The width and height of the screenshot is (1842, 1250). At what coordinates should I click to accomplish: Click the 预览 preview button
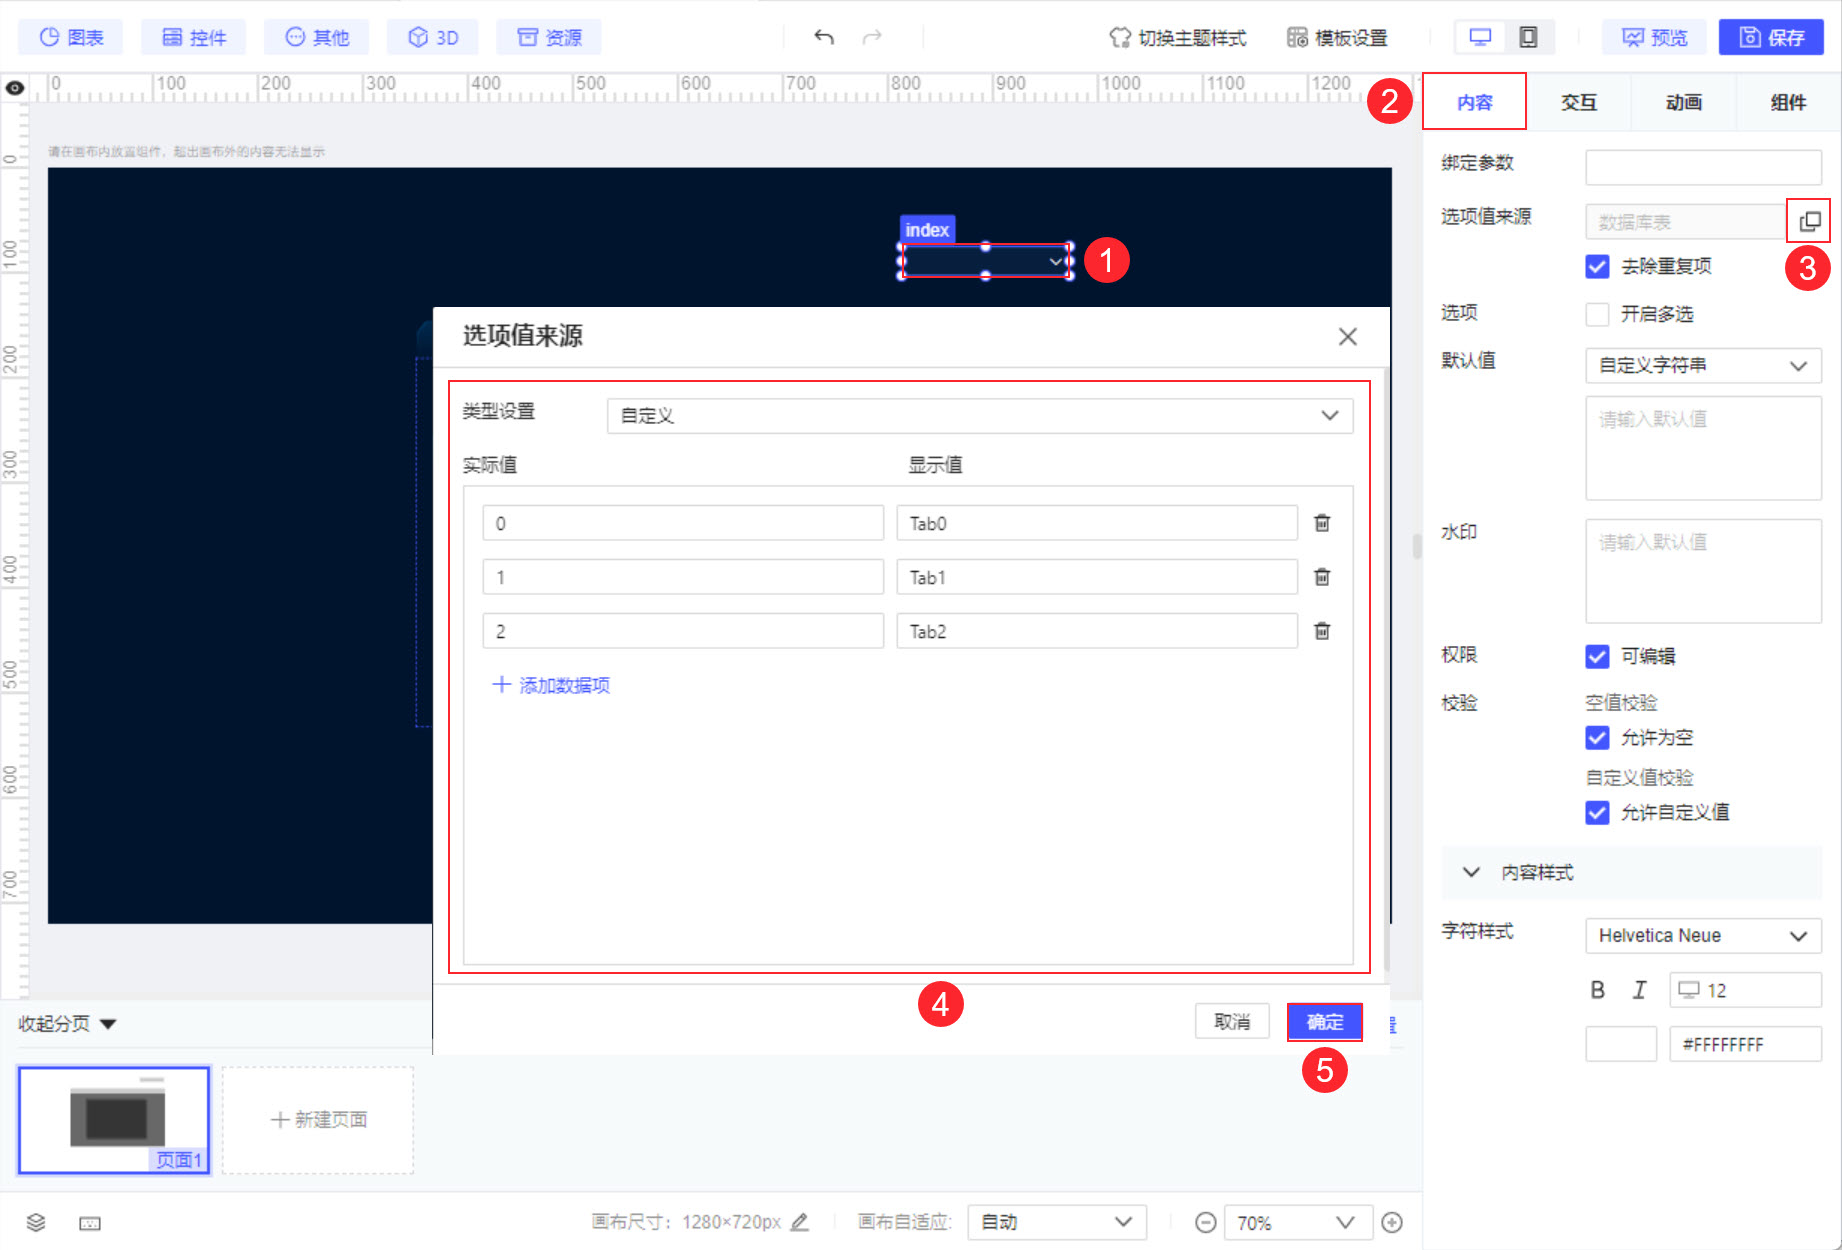click(x=1654, y=38)
